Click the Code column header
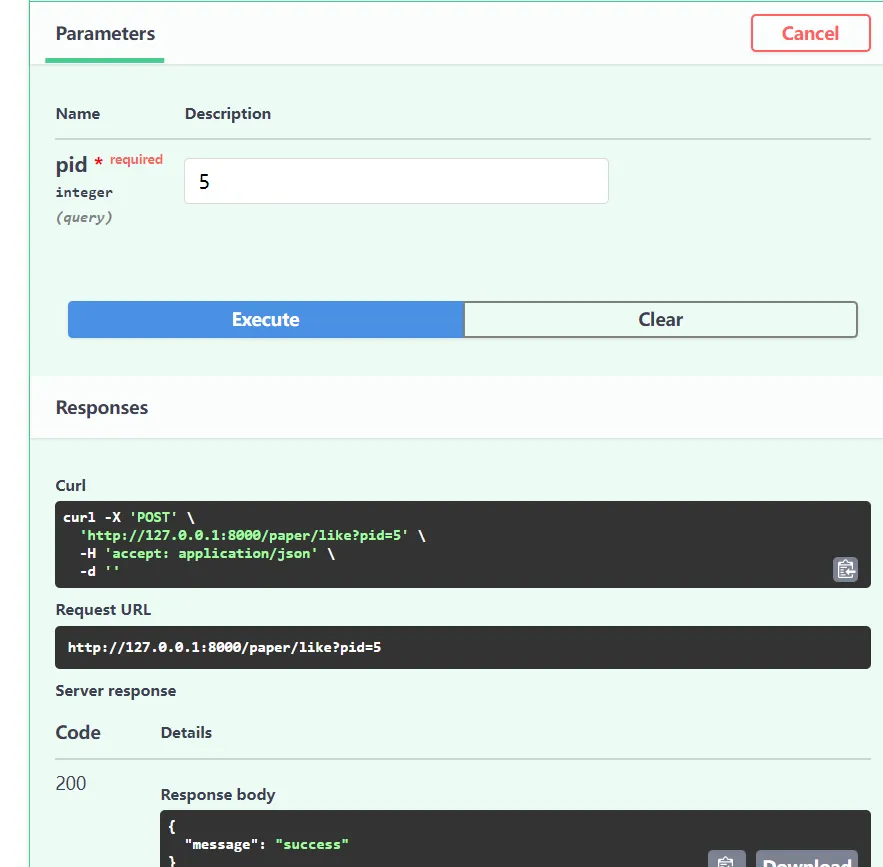This screenshot has height=867, width=883. (78, 733)
